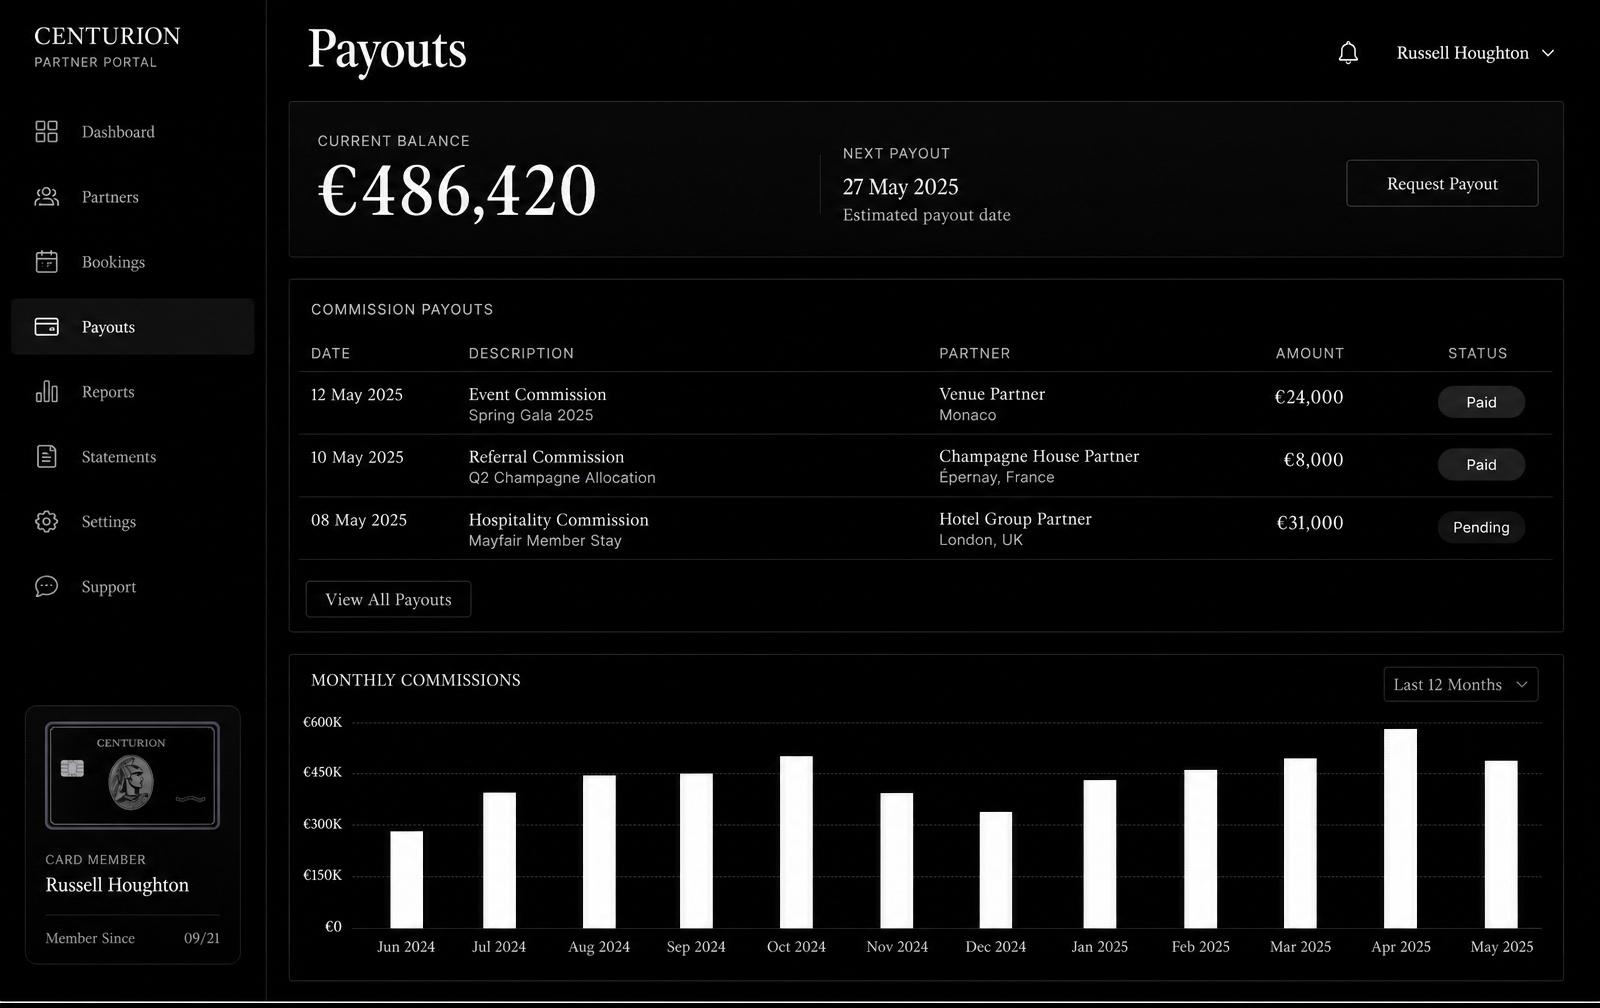Click 'Hotel Group Partner' text
This screenshot has height=1008, width=1600.
[x=1015, y=518]
